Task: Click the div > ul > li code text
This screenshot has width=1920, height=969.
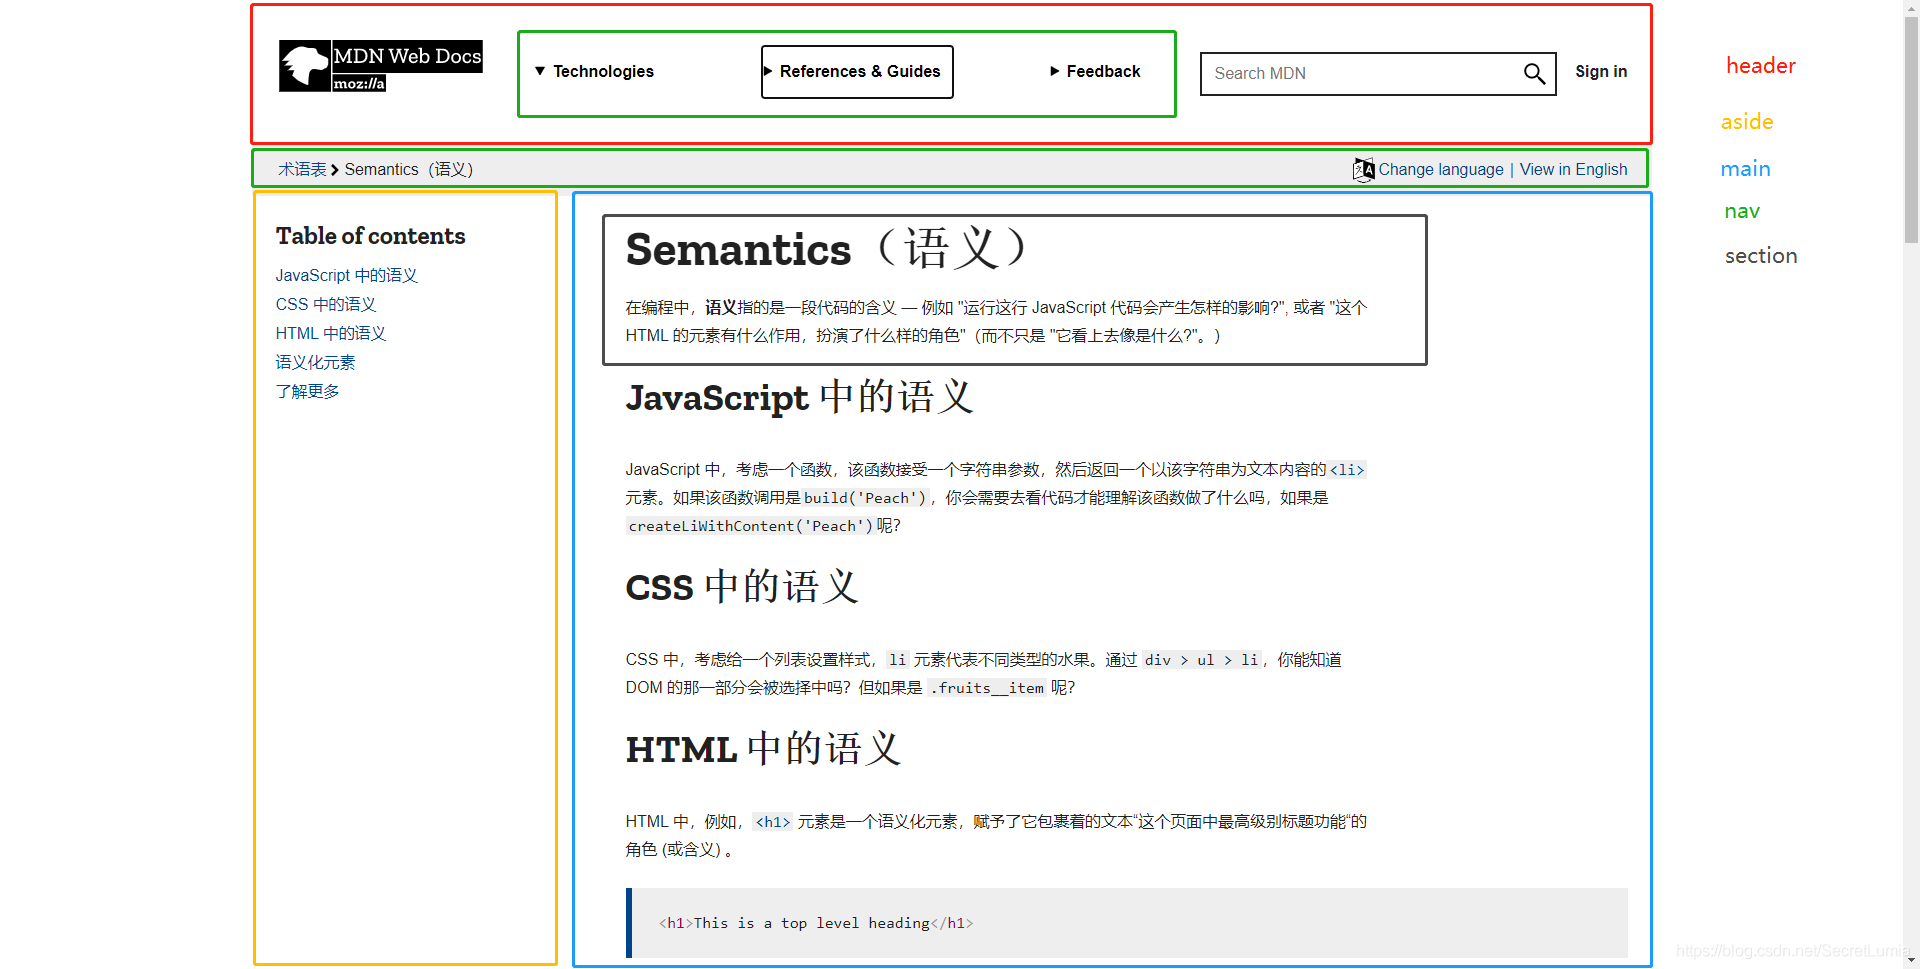Action: (x=1202, y=659)
